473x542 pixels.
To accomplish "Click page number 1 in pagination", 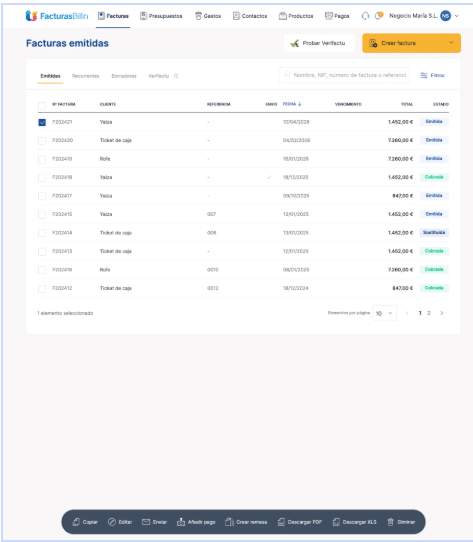I will 420,313.
